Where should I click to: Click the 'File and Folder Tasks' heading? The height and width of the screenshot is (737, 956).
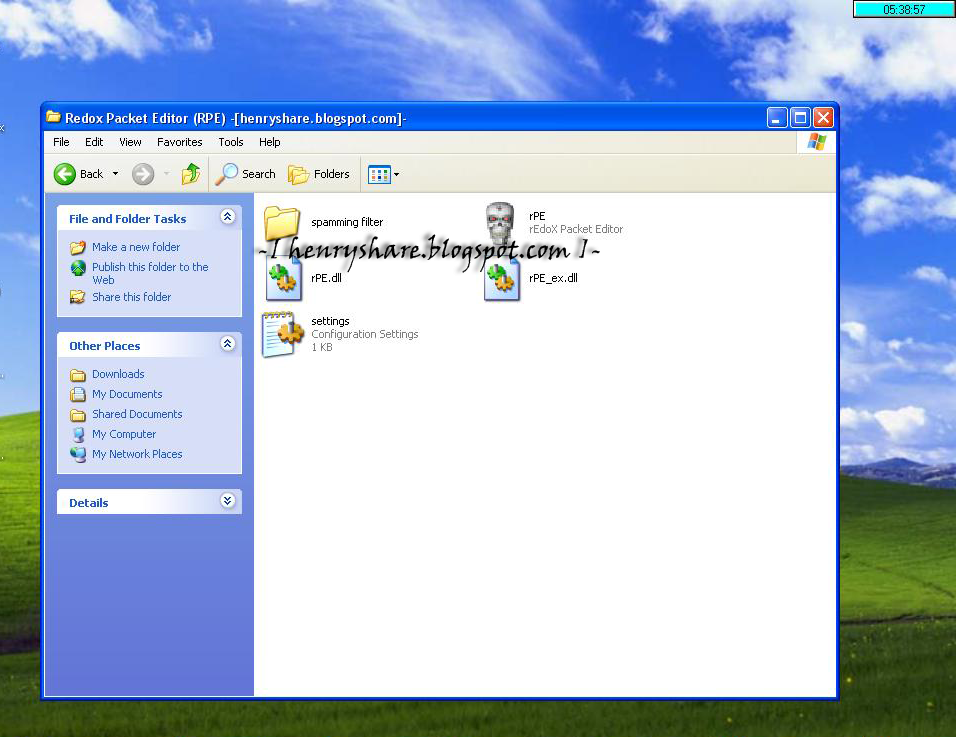point(127,219)
